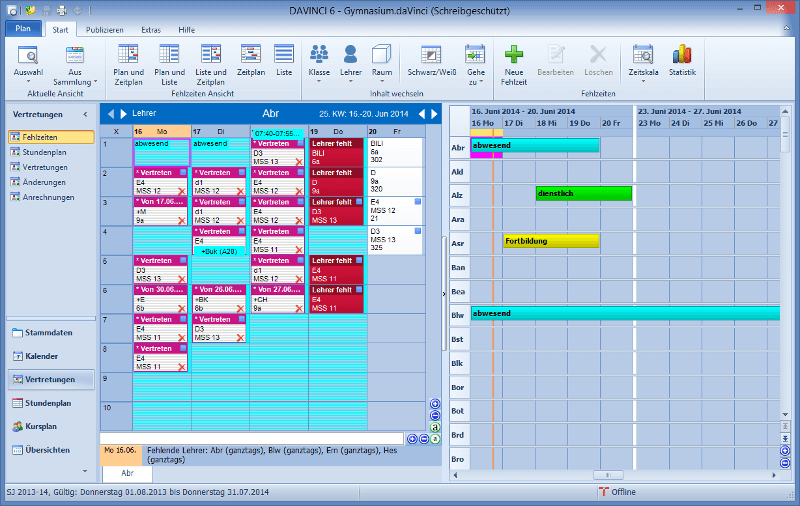Toggle the splitter arrow between the panes
The image size is (800, 506).
(x=444, y=294)
